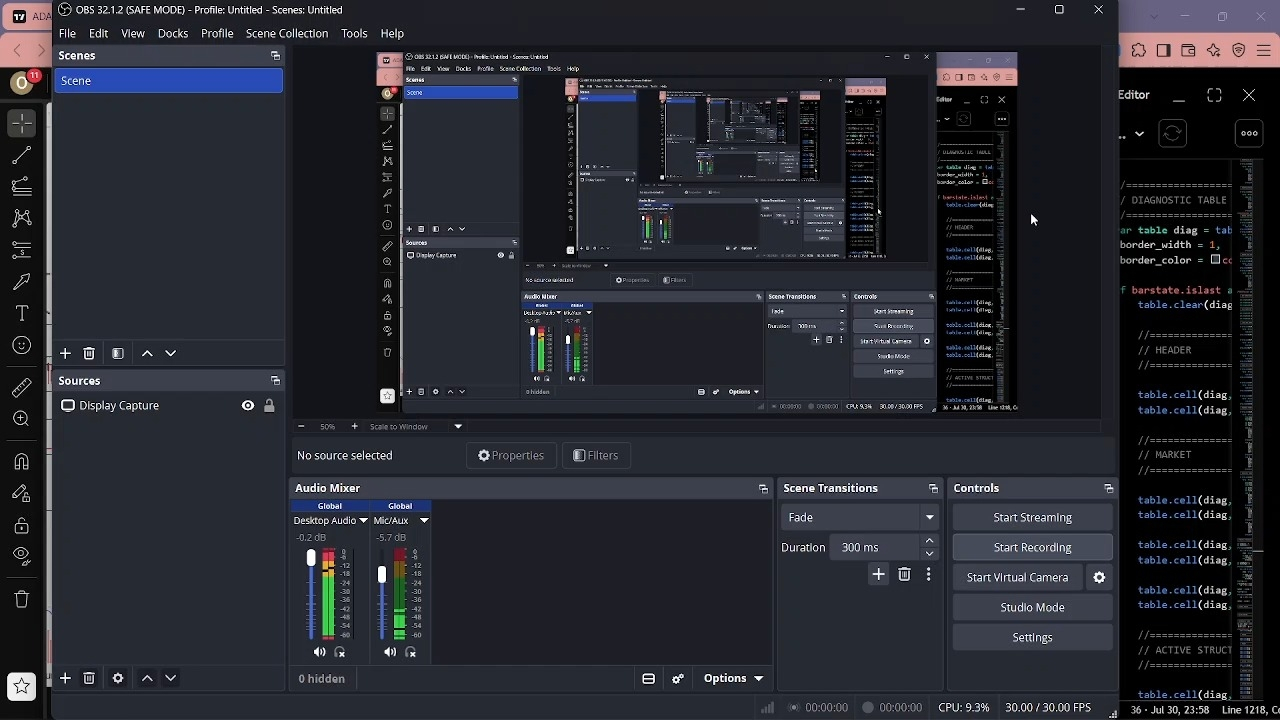Open OBS Settings button

click(x=1033, y=637)
